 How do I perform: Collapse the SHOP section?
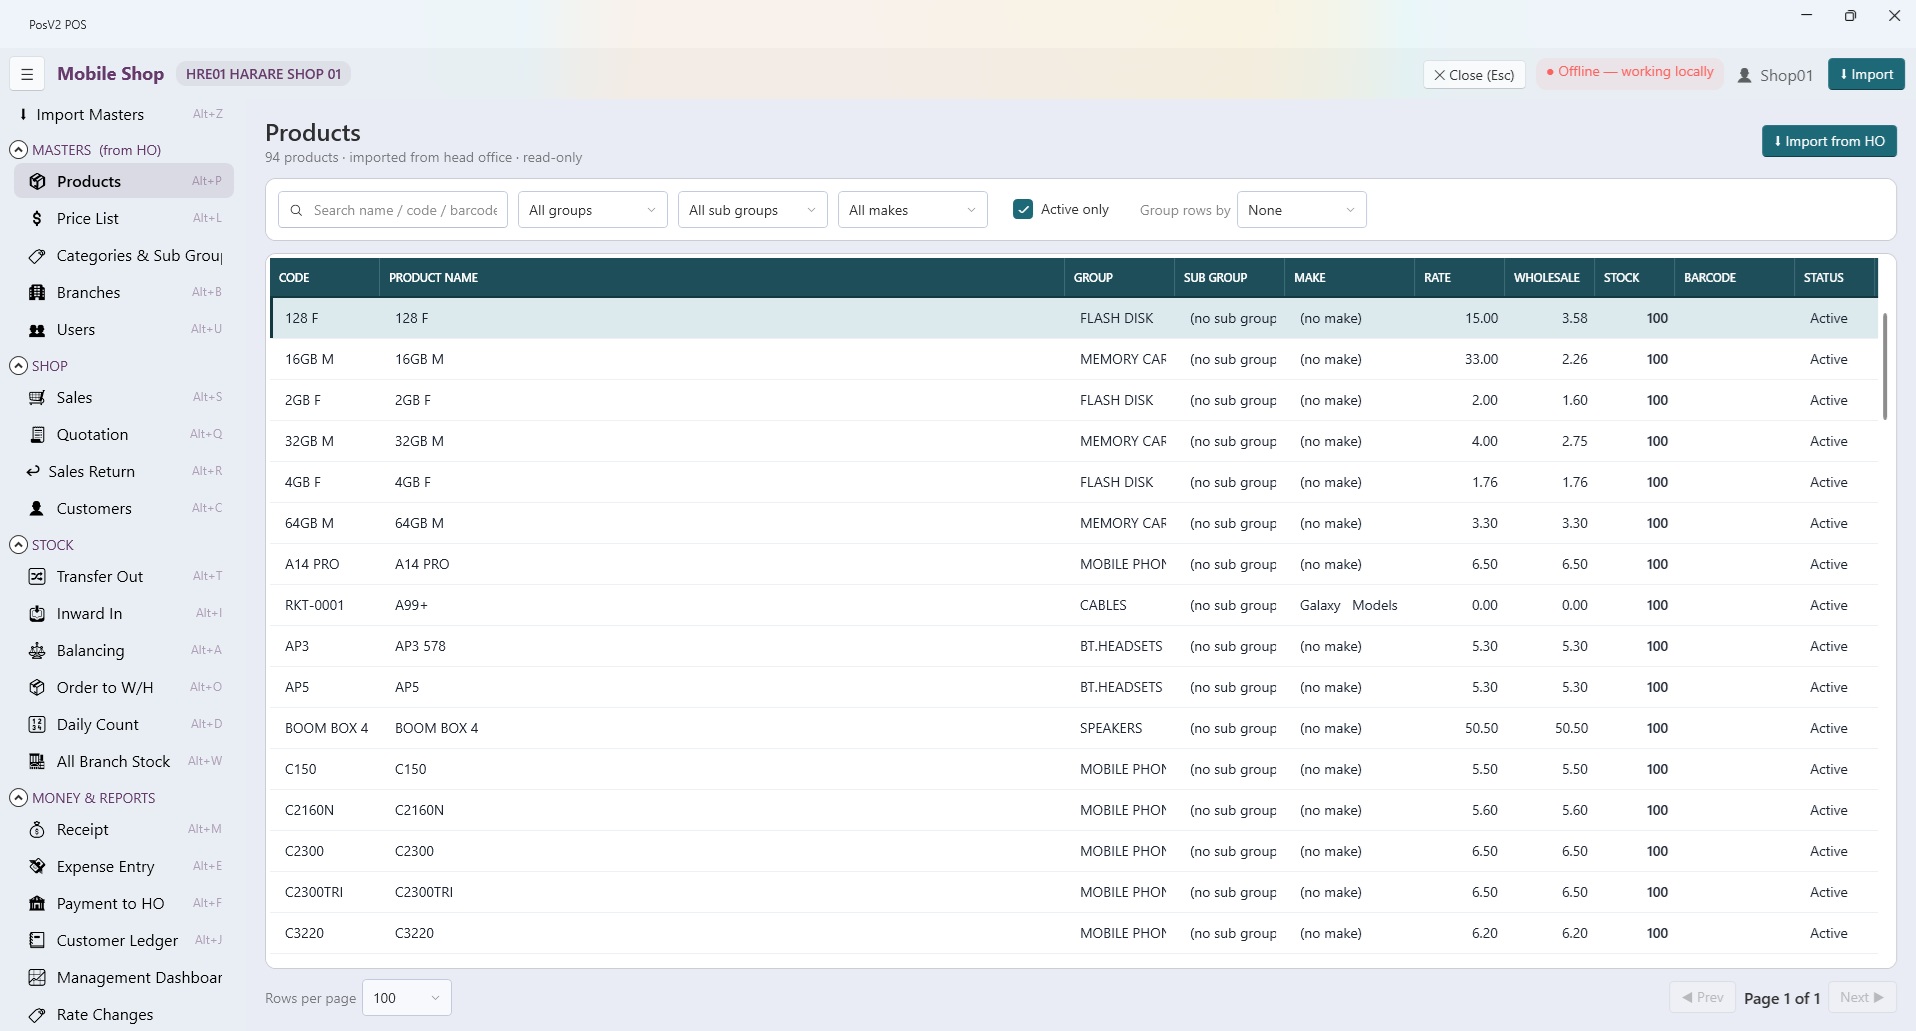pos(18,366)
